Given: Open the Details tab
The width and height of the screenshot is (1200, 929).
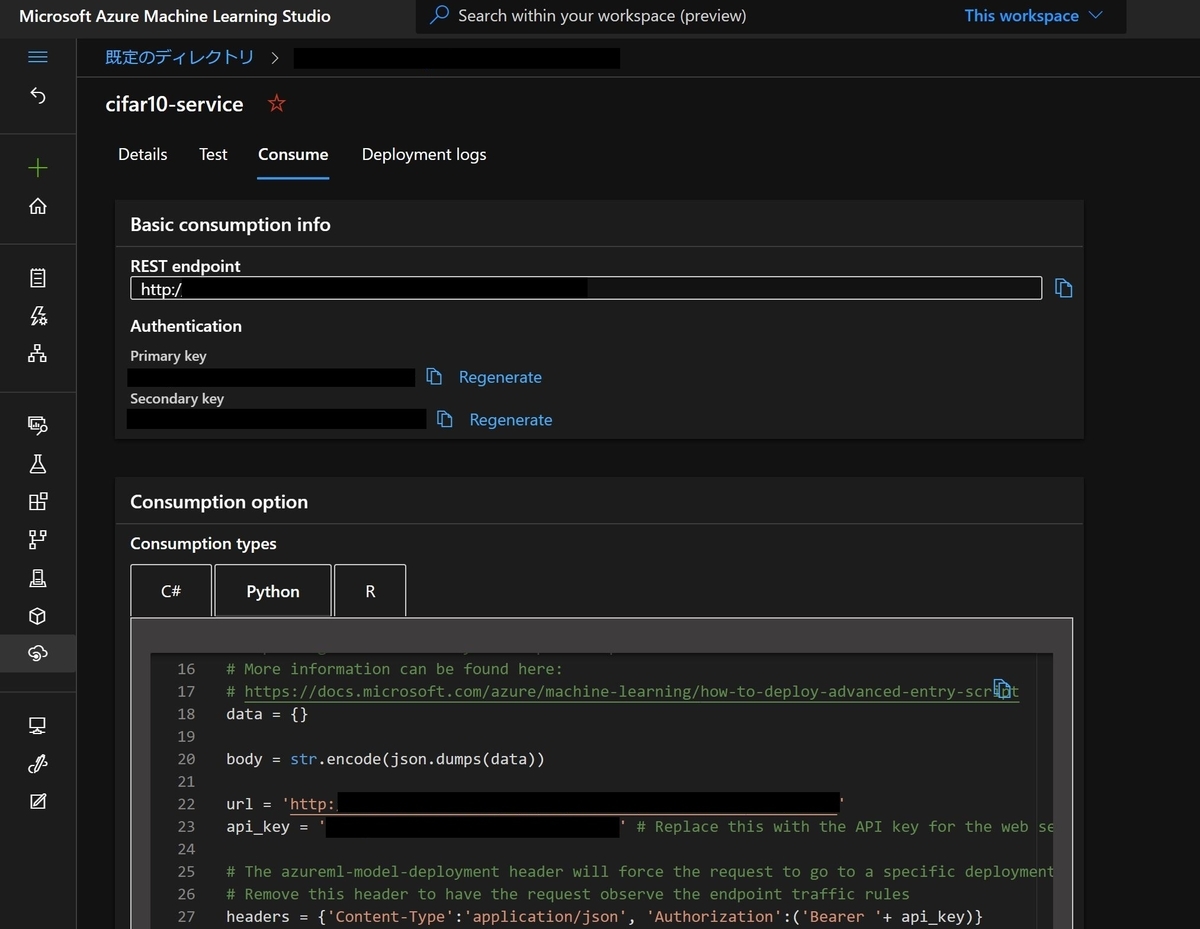Looking at the screenshot, I should [143, 154].
